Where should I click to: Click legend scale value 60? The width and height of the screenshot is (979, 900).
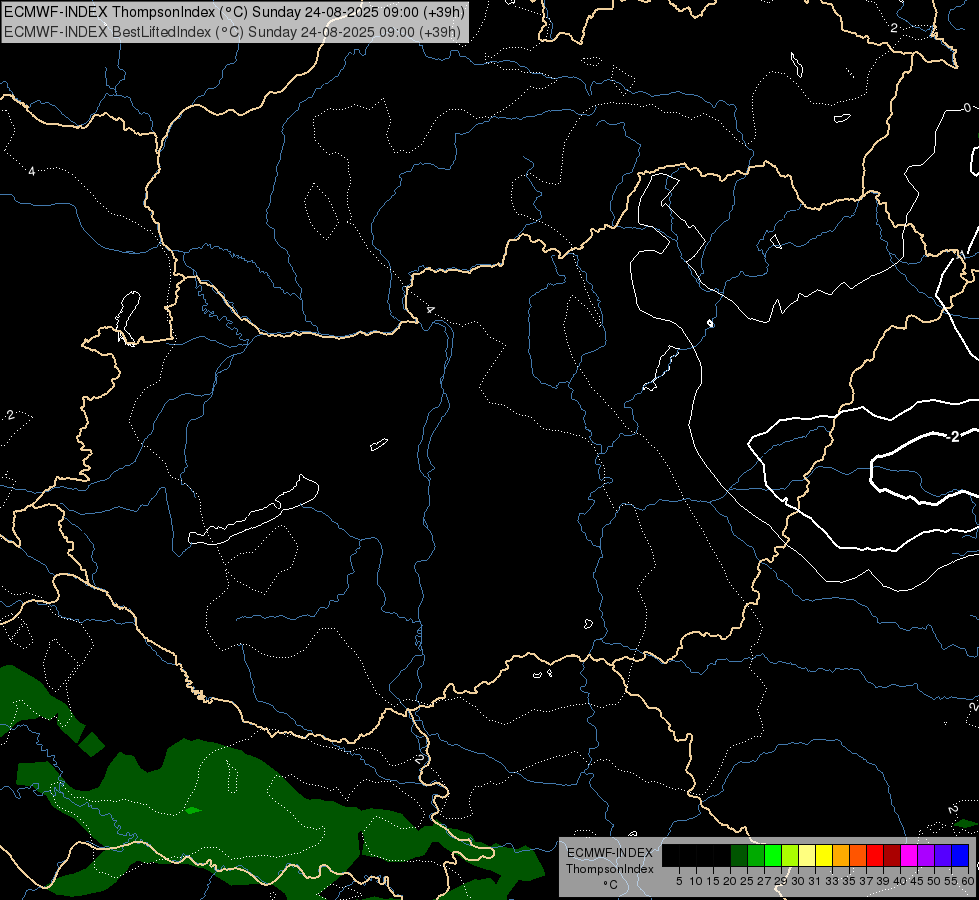(x=967, y=881)
